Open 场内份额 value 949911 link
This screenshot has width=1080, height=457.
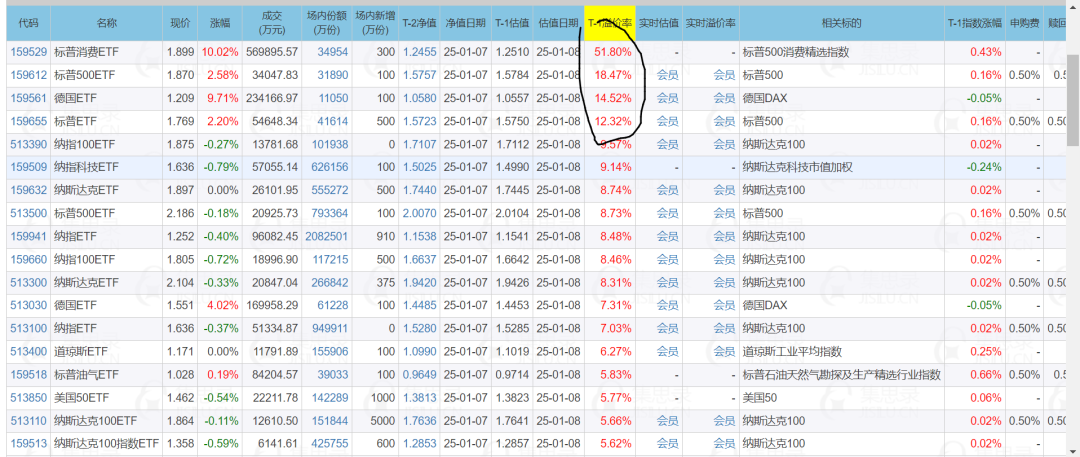click(x=330, y=328)
